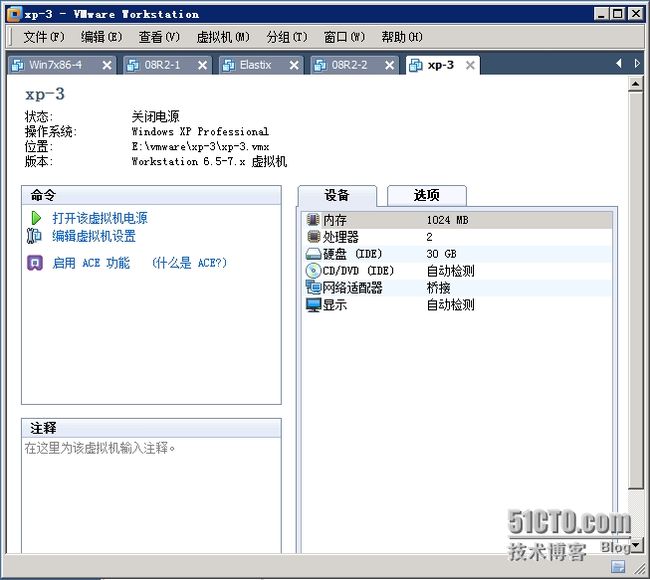Click the memory chip icon in the 内存 row
The height and width of the screenshot is (580, 650).
coord(313,219)
